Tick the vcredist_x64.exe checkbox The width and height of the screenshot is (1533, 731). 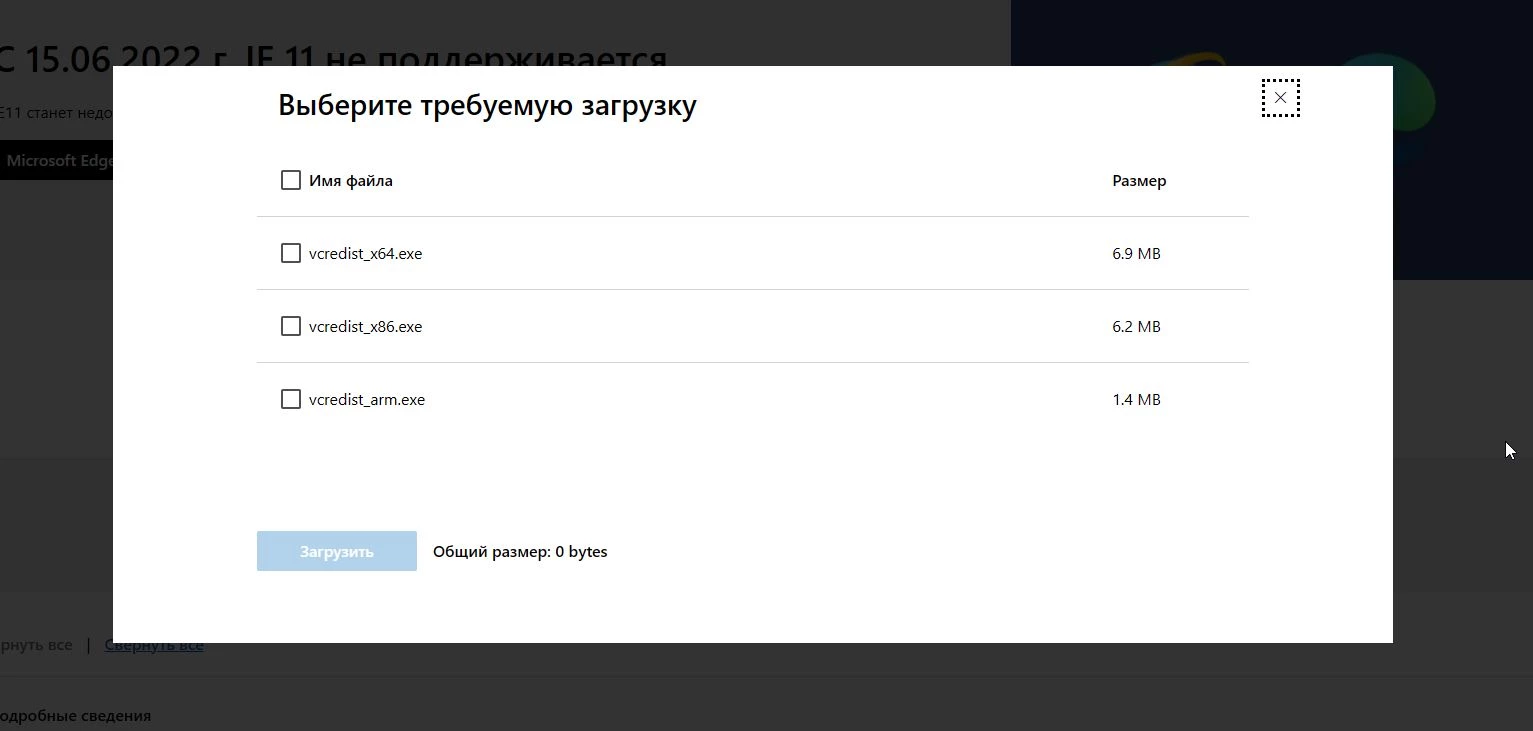pos(291,253)
